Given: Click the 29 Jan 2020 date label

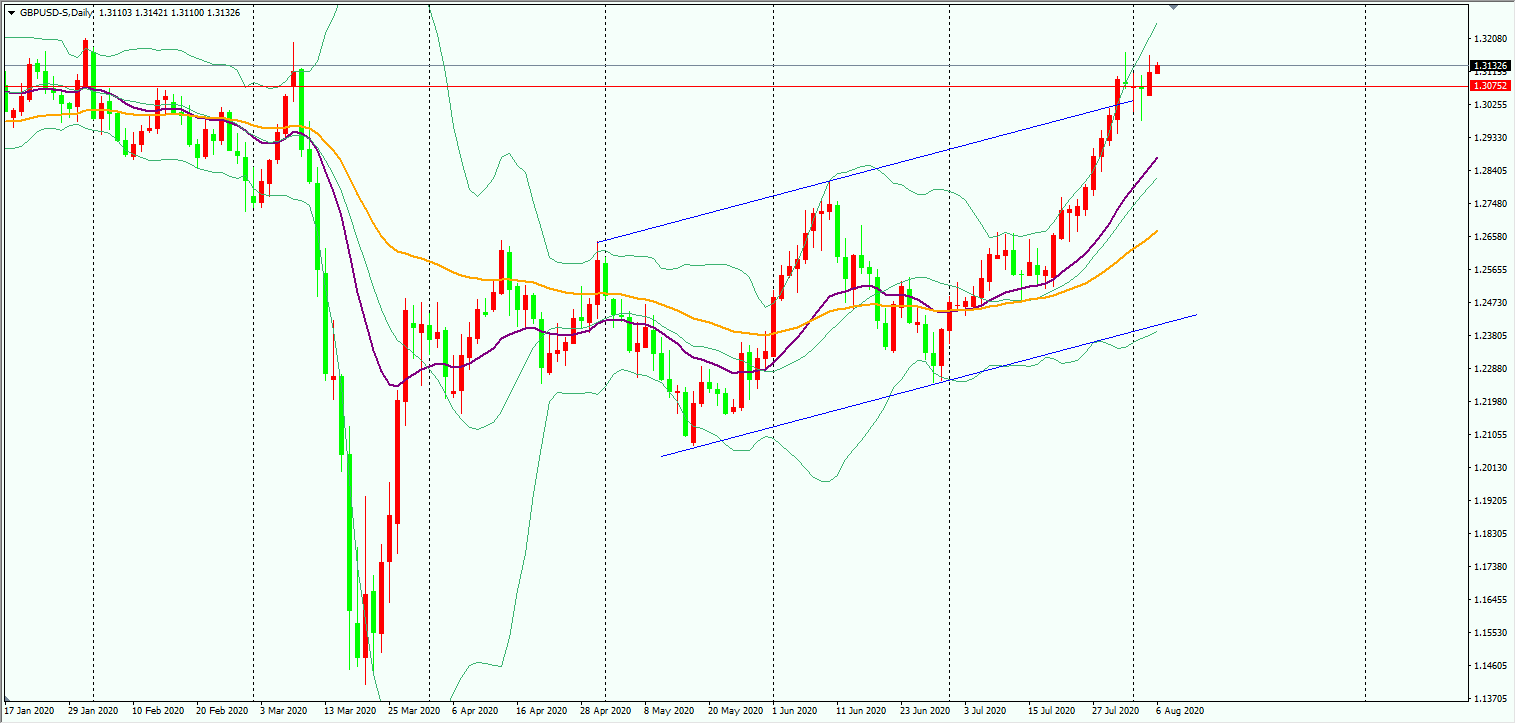Looking at the screenshot, I should (x=94, y=711).
